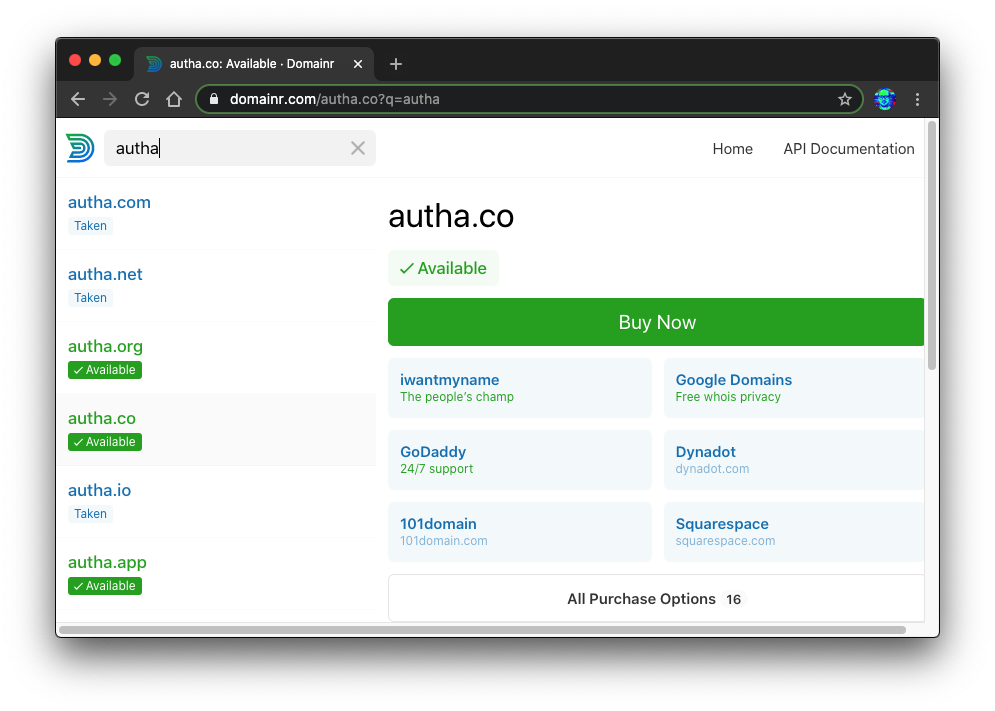Click the autha search input field

[x=240, y=148]
